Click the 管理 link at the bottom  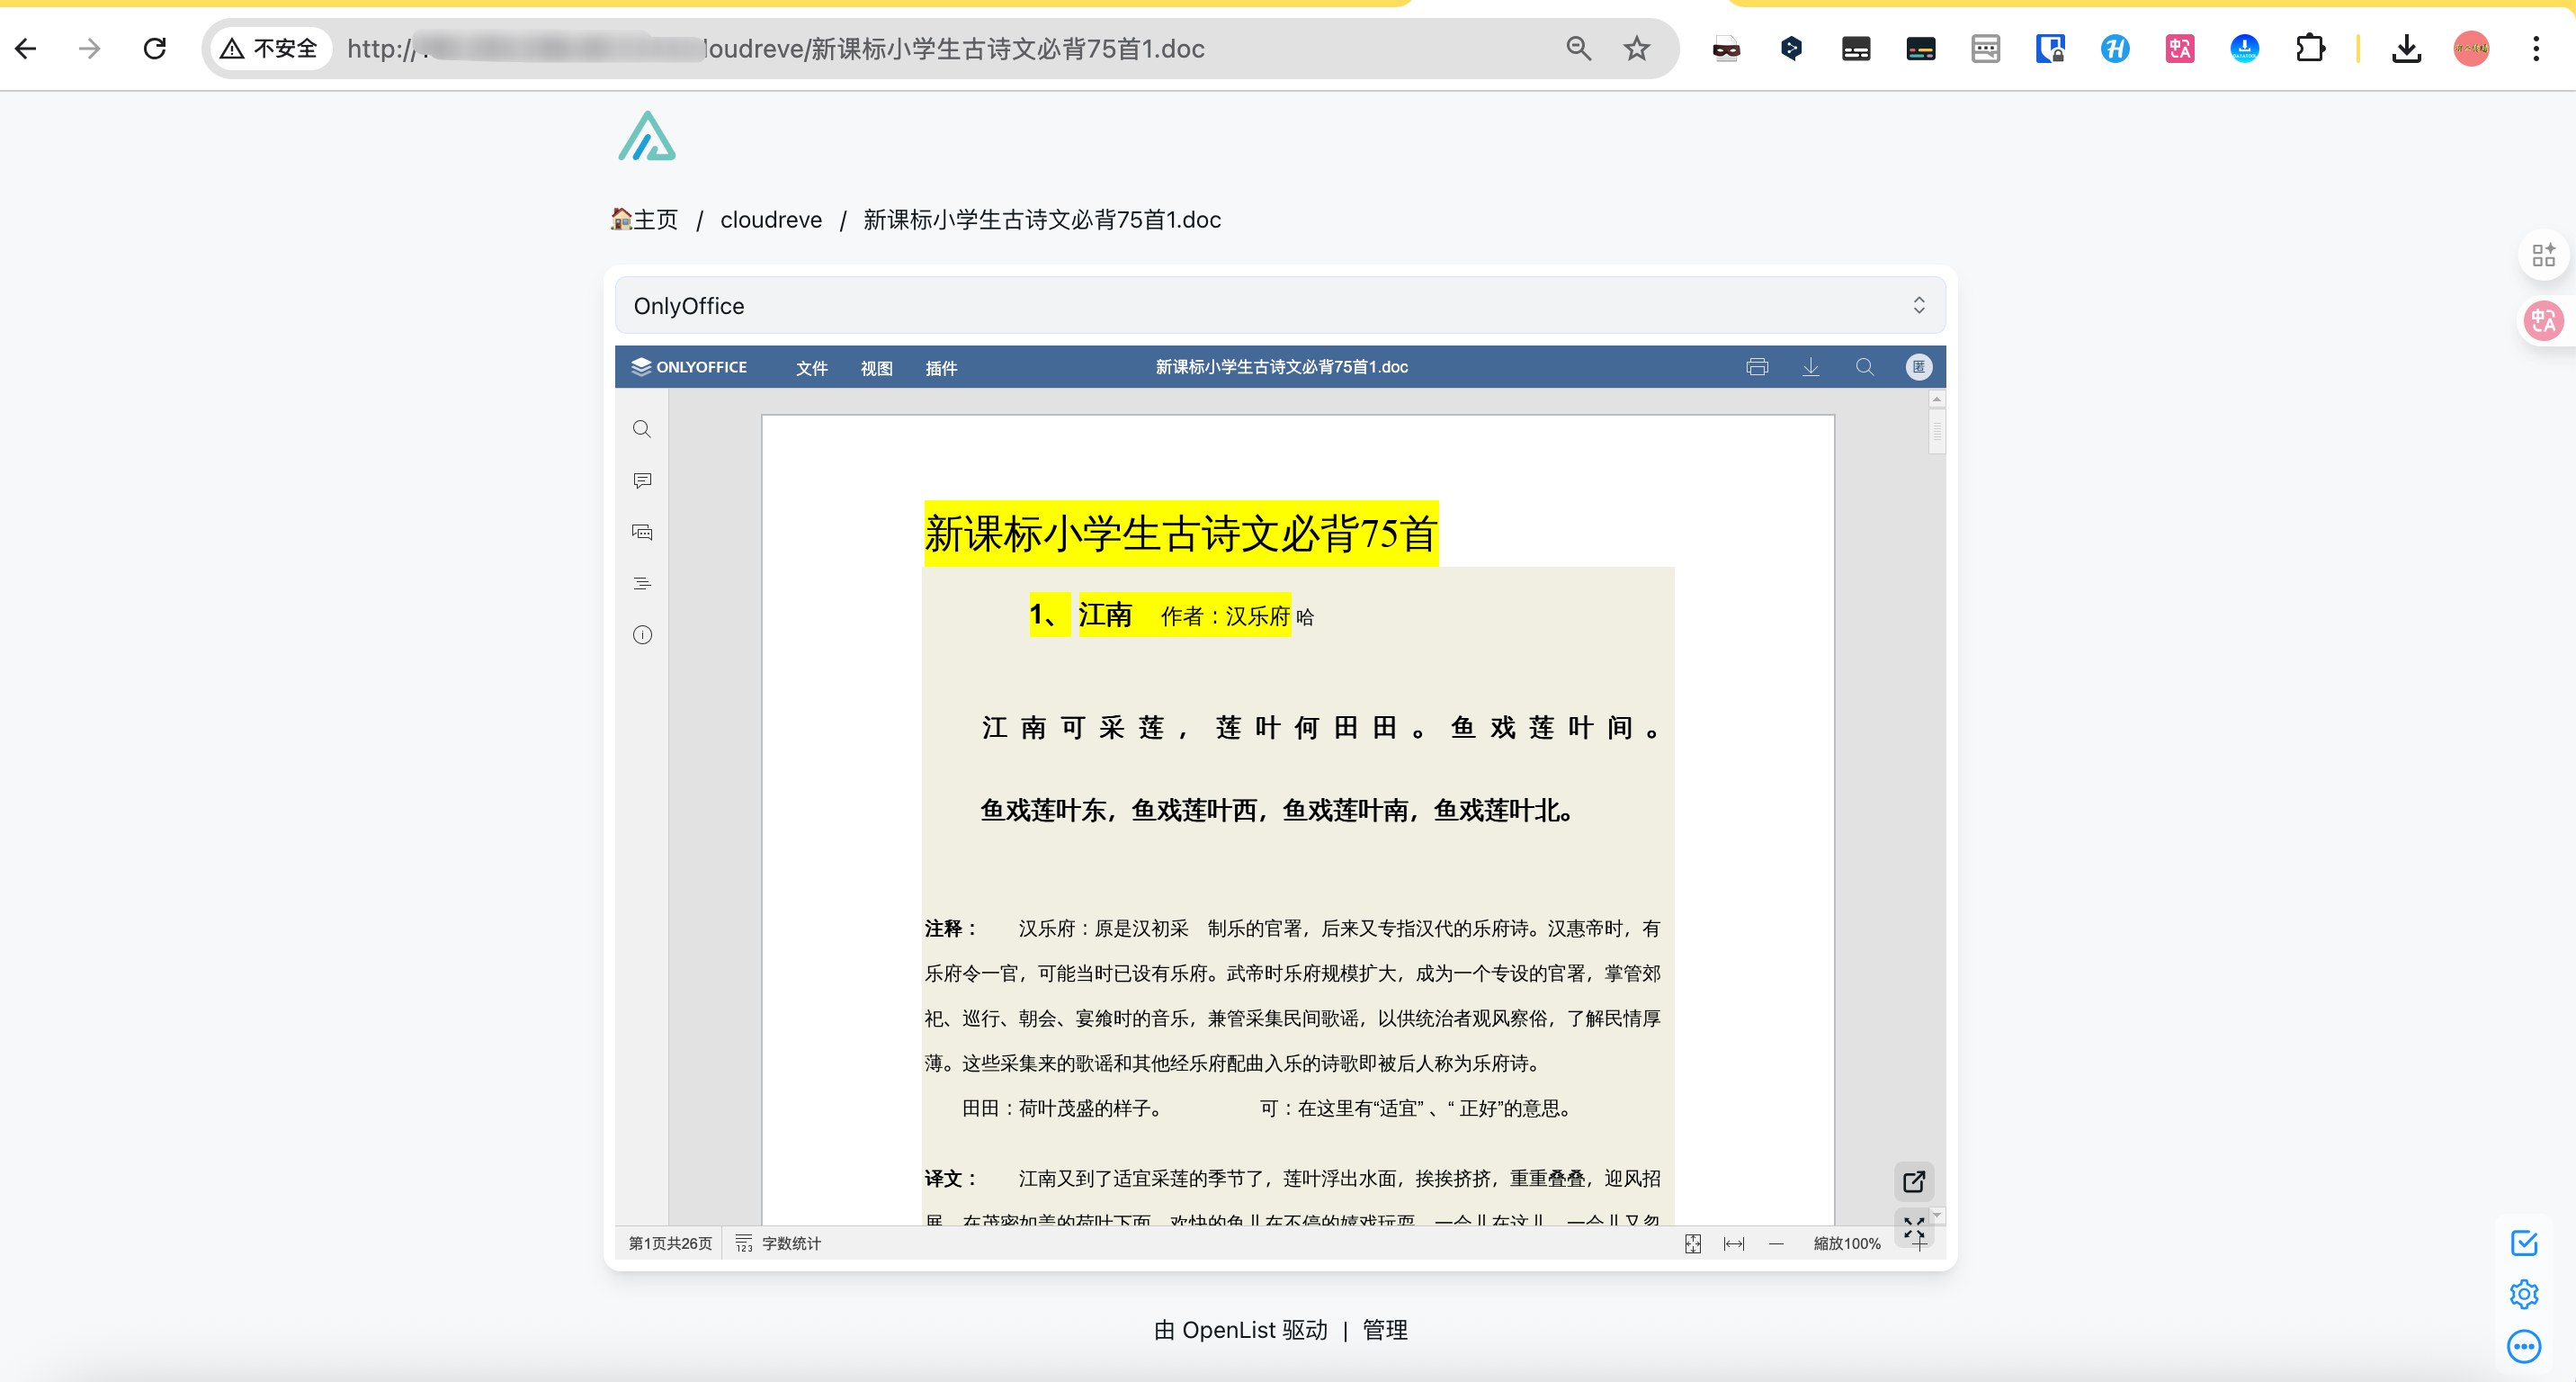[1385, 1330]
